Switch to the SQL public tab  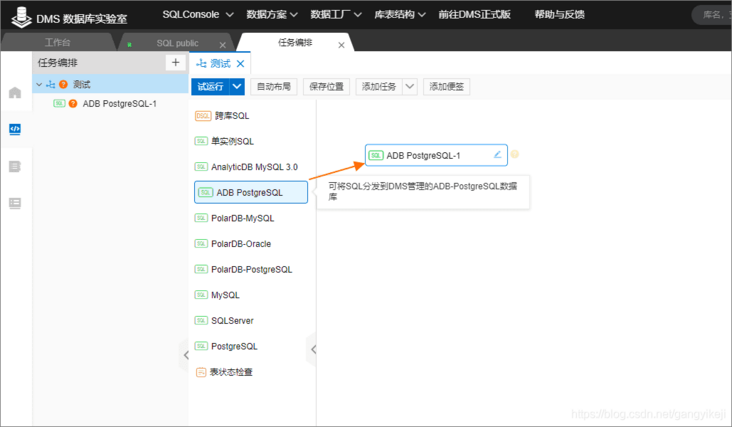(x=177, y=43)
